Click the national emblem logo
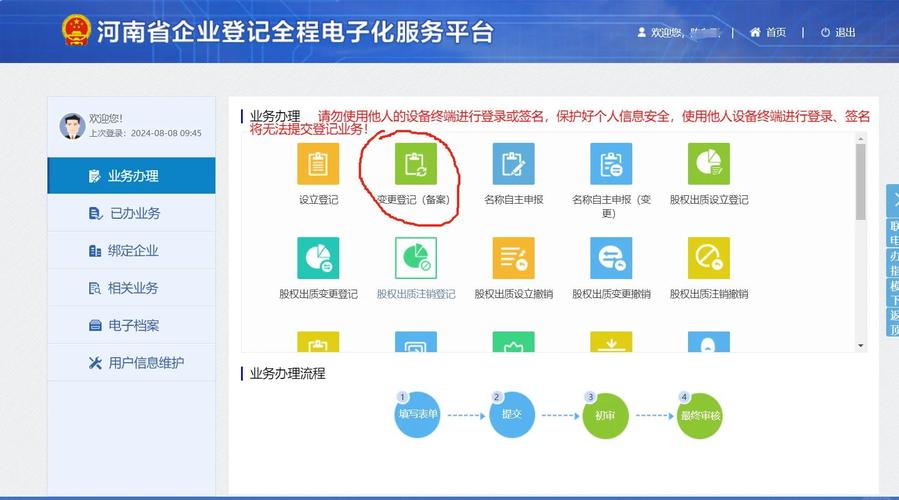Image resolution: width=899 pixels, height=500 pixels. tap(76, 30)
